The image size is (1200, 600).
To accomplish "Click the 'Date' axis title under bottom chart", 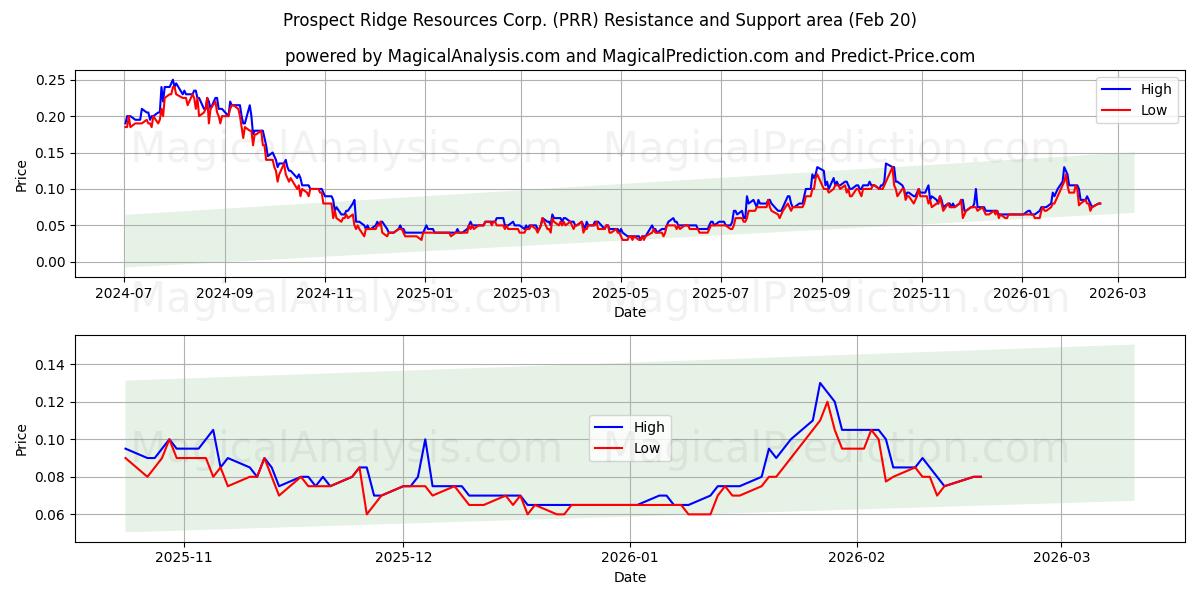I will point(630,578).
